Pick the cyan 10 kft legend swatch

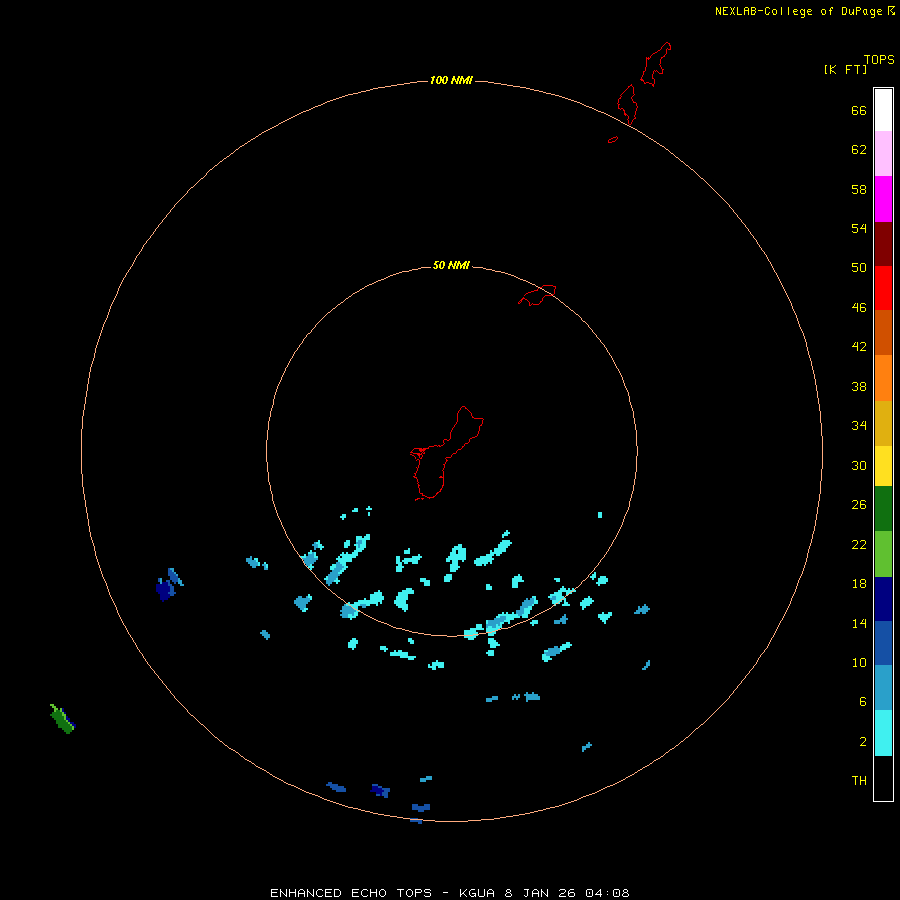coord(883,733)
